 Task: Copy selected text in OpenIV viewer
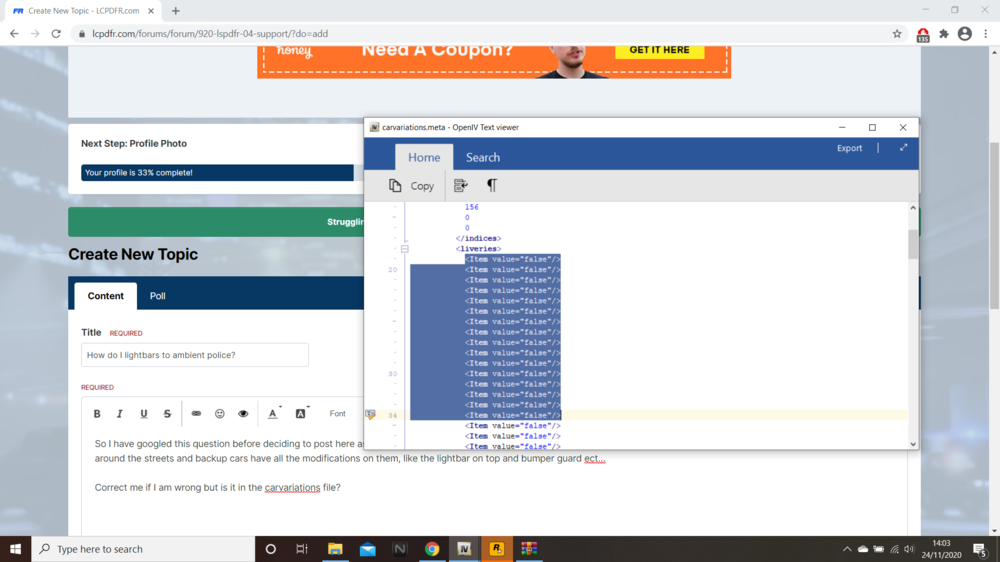point(411,186)
